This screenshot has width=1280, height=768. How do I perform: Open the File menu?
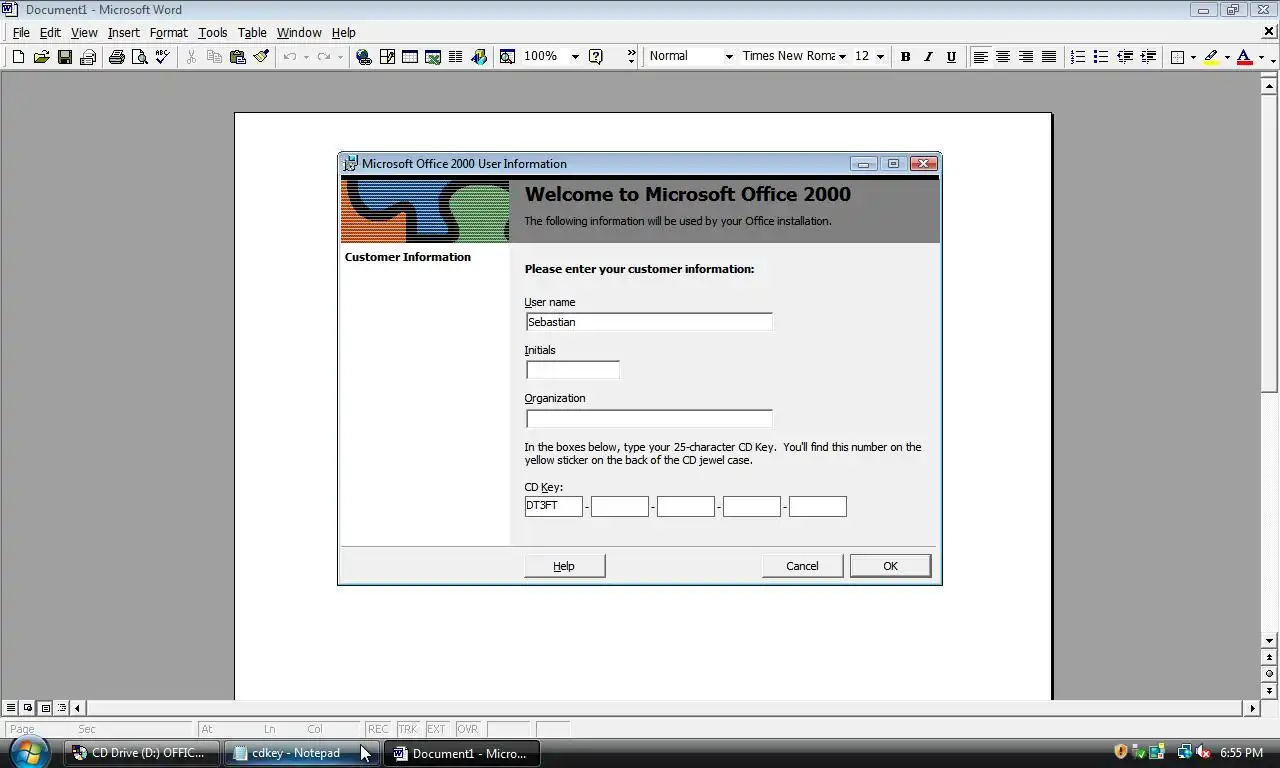[x=20, y=33]
